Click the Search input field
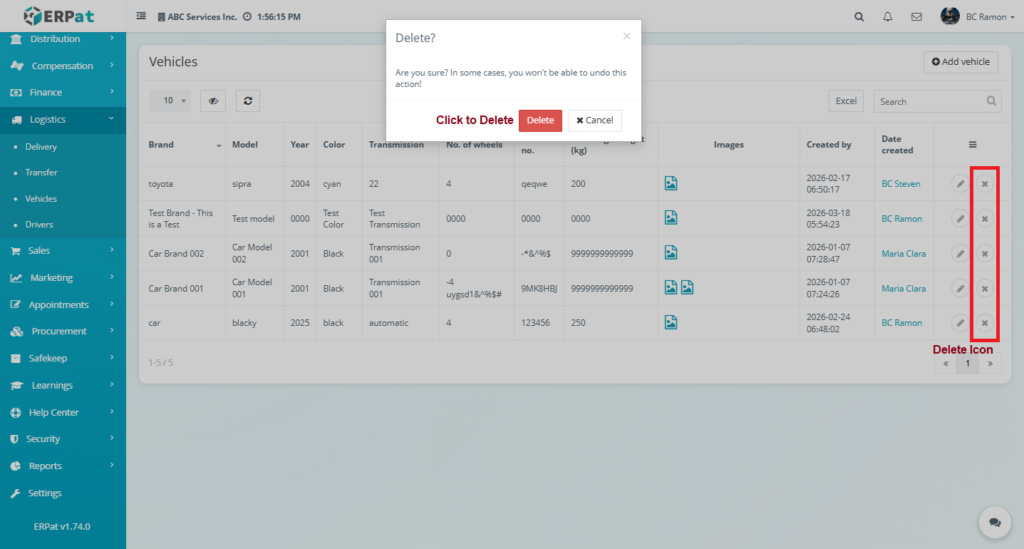 tap(928, 101)
